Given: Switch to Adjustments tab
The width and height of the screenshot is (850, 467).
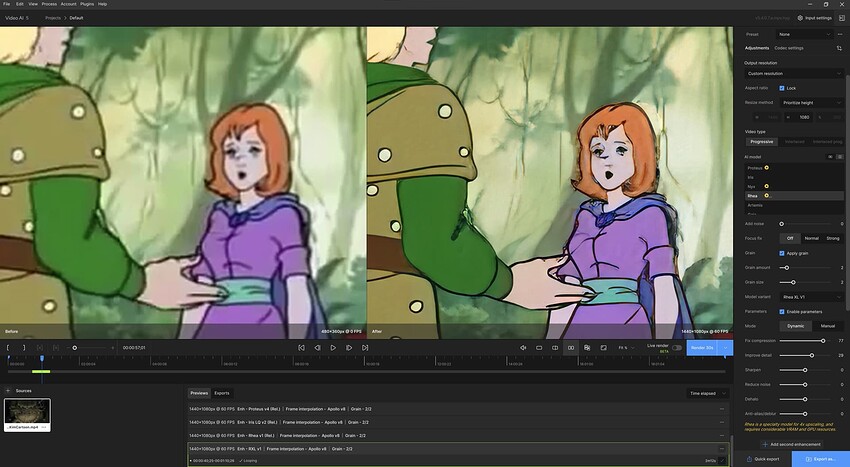Looking at the screenshot, I should [x=757, y=48].
